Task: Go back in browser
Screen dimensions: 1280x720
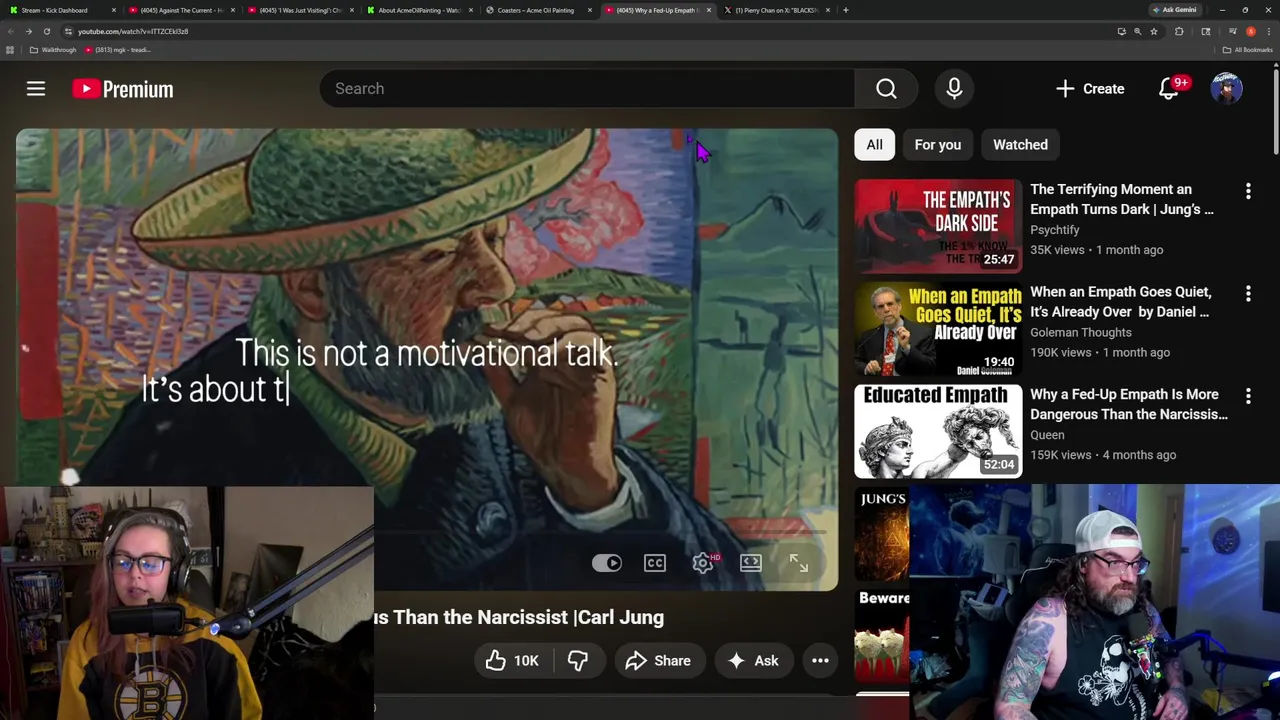Action: pyautogui.click(x=11, y=31)
